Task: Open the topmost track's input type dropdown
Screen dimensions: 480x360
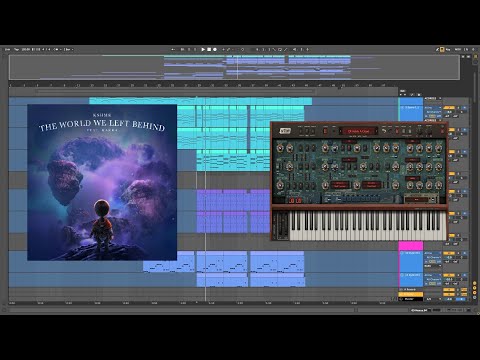Action: click(x=433, y=108)
